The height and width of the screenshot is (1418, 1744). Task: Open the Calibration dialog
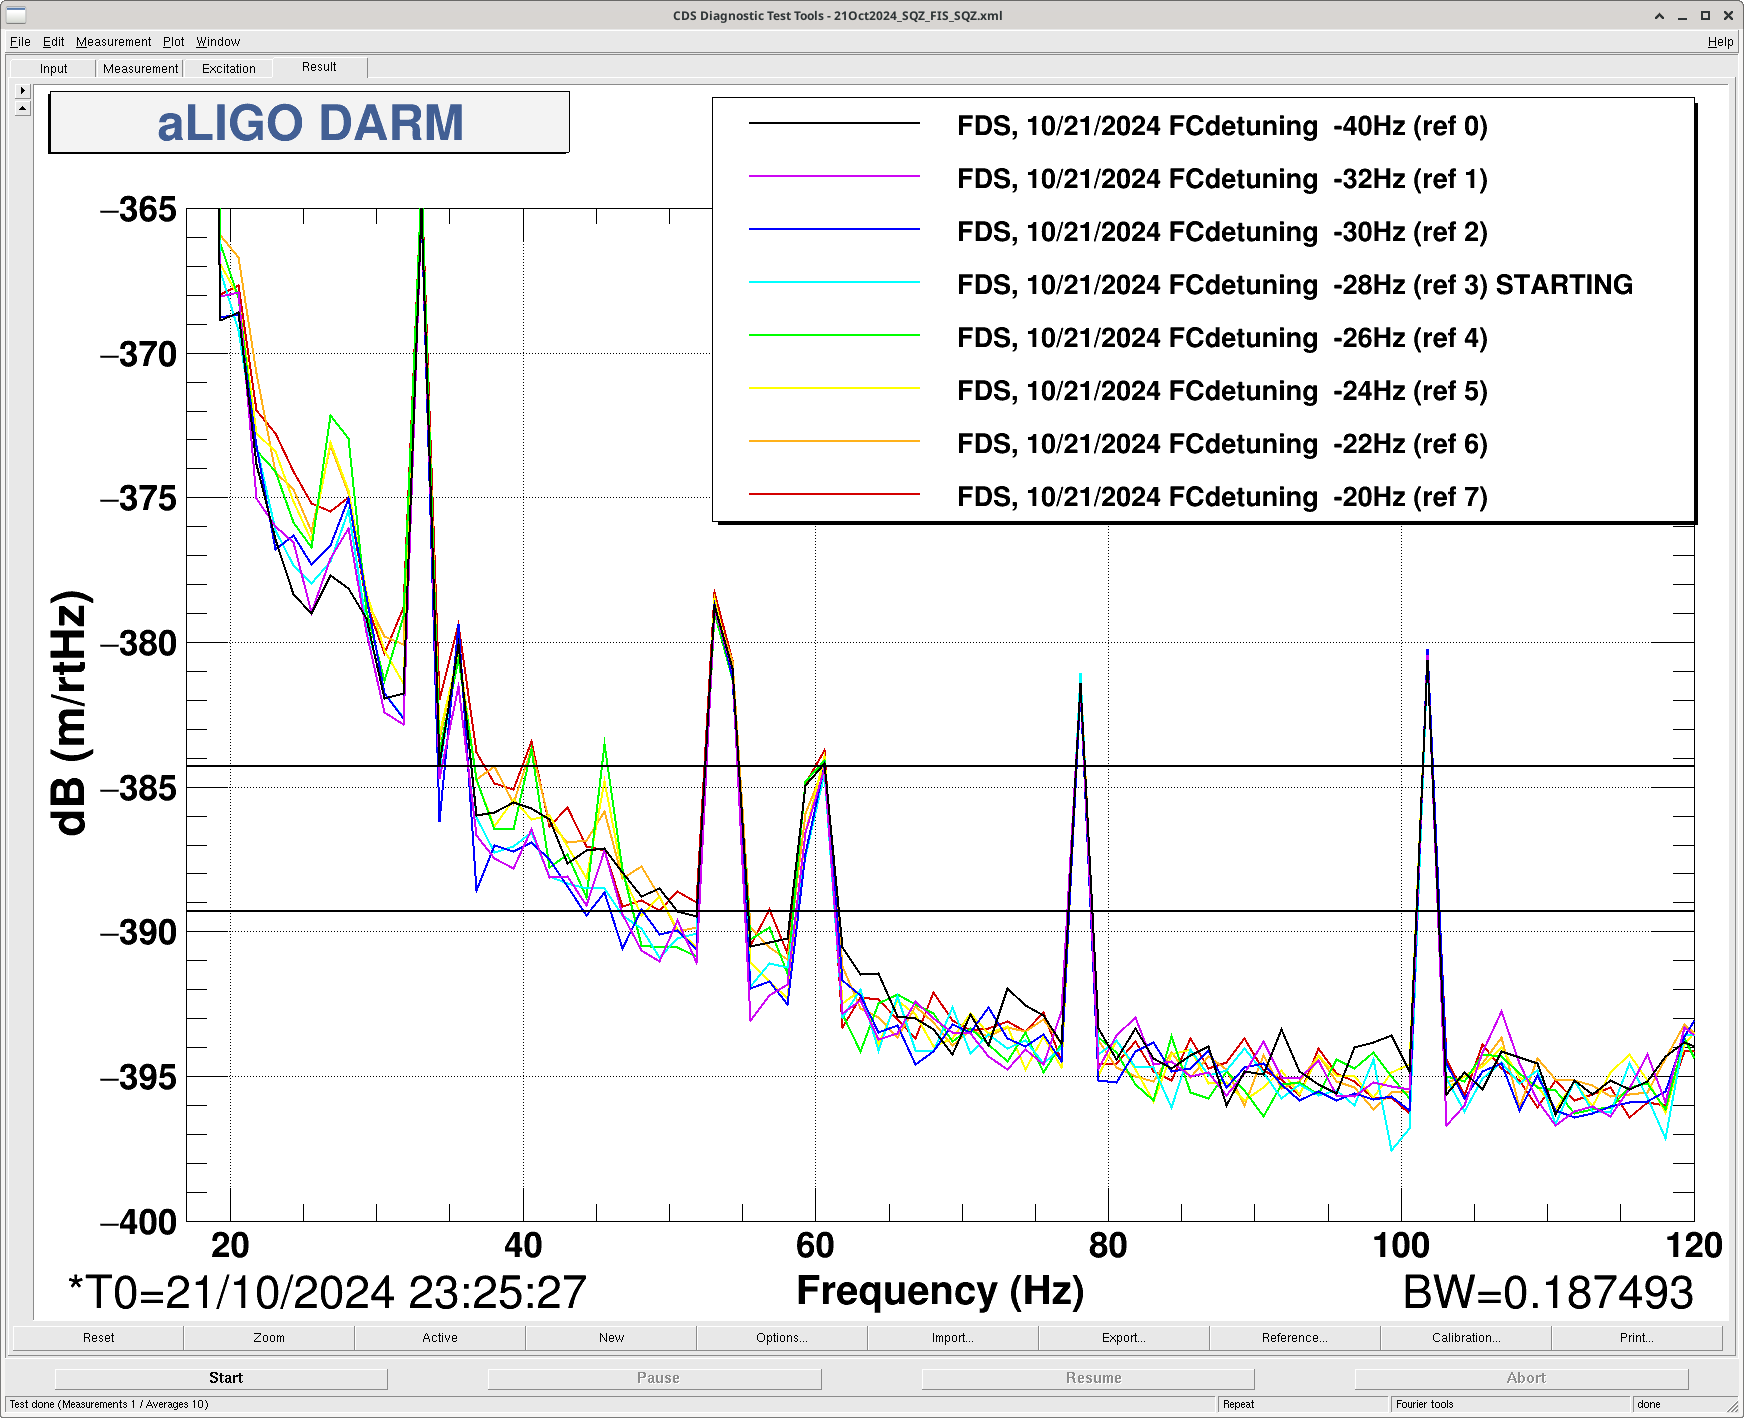click(x=1466, y=1338)
